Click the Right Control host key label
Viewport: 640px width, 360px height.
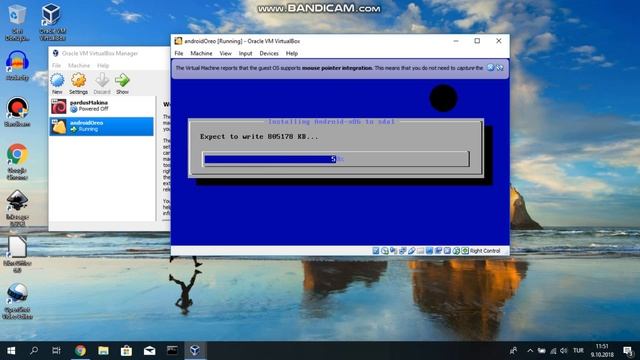(484, 251)
